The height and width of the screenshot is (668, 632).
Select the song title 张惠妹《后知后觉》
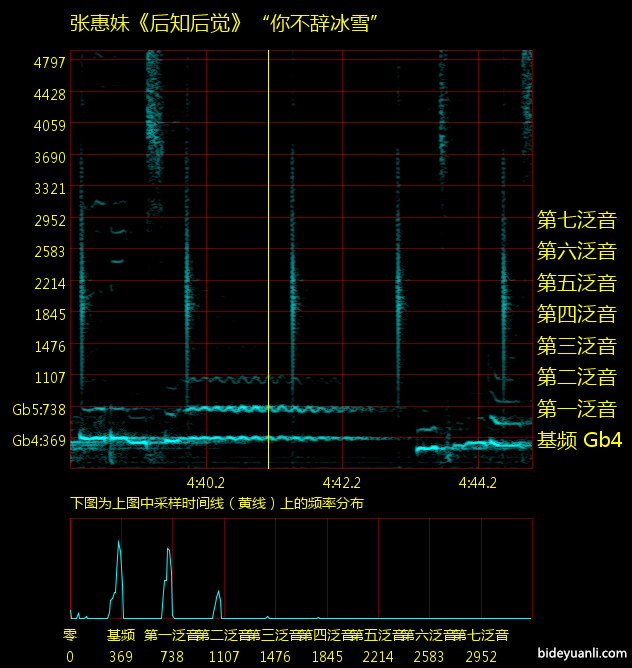click(157, 24)
